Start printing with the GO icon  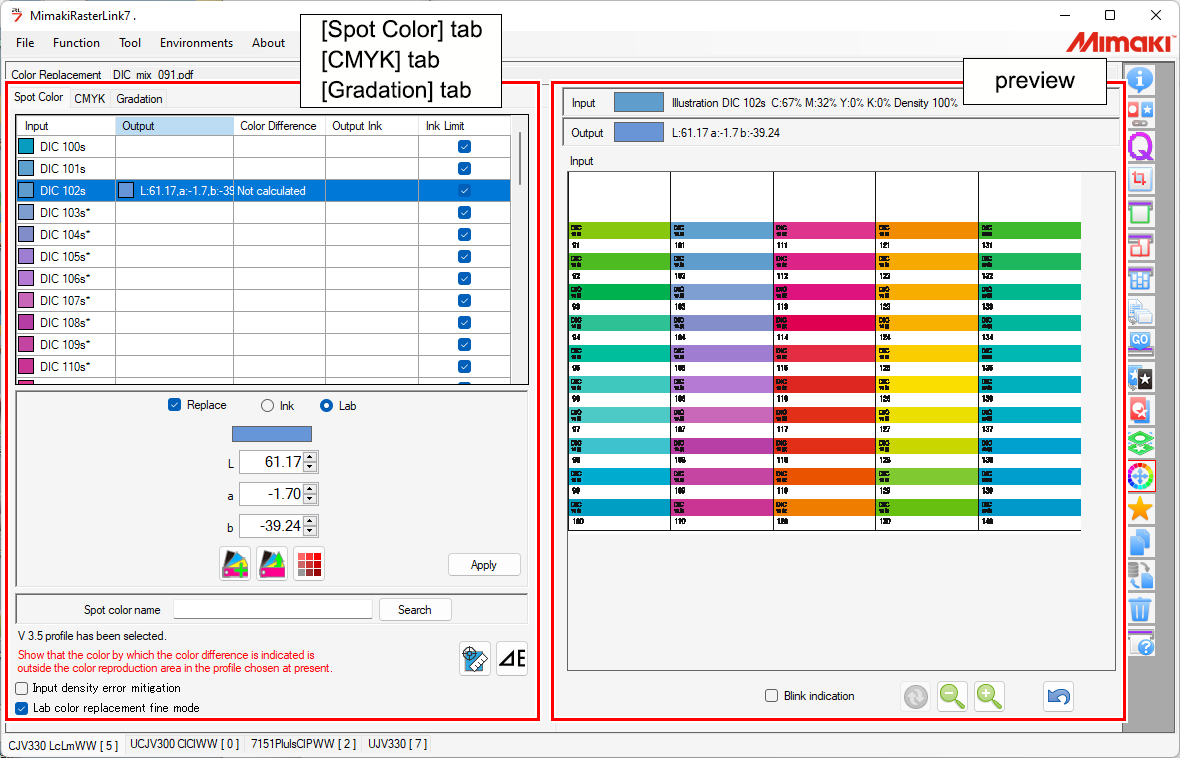(x=1140, y=340)
